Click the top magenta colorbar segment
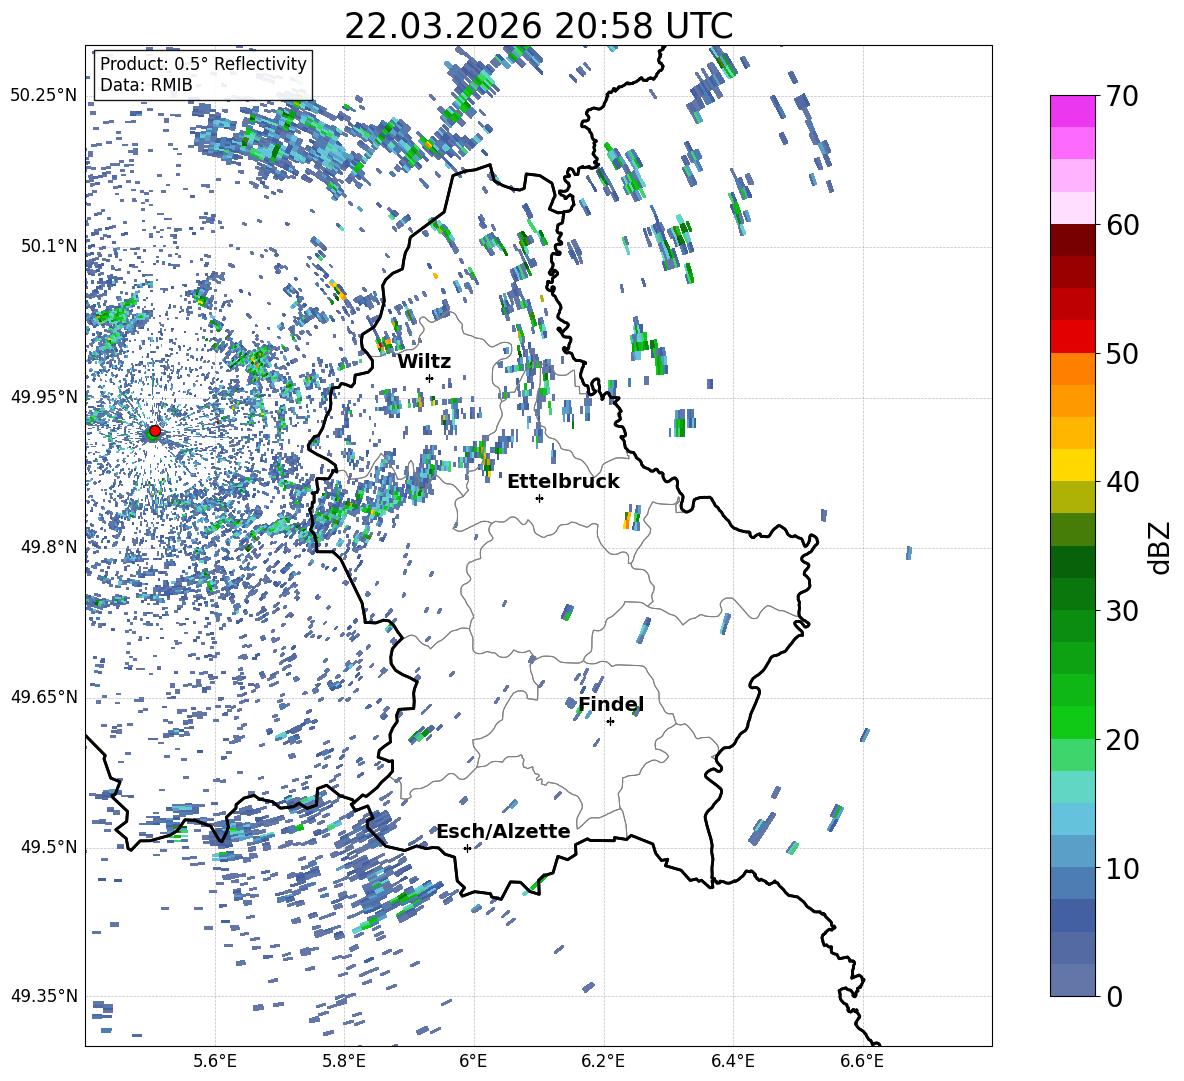 (1073, 111)
